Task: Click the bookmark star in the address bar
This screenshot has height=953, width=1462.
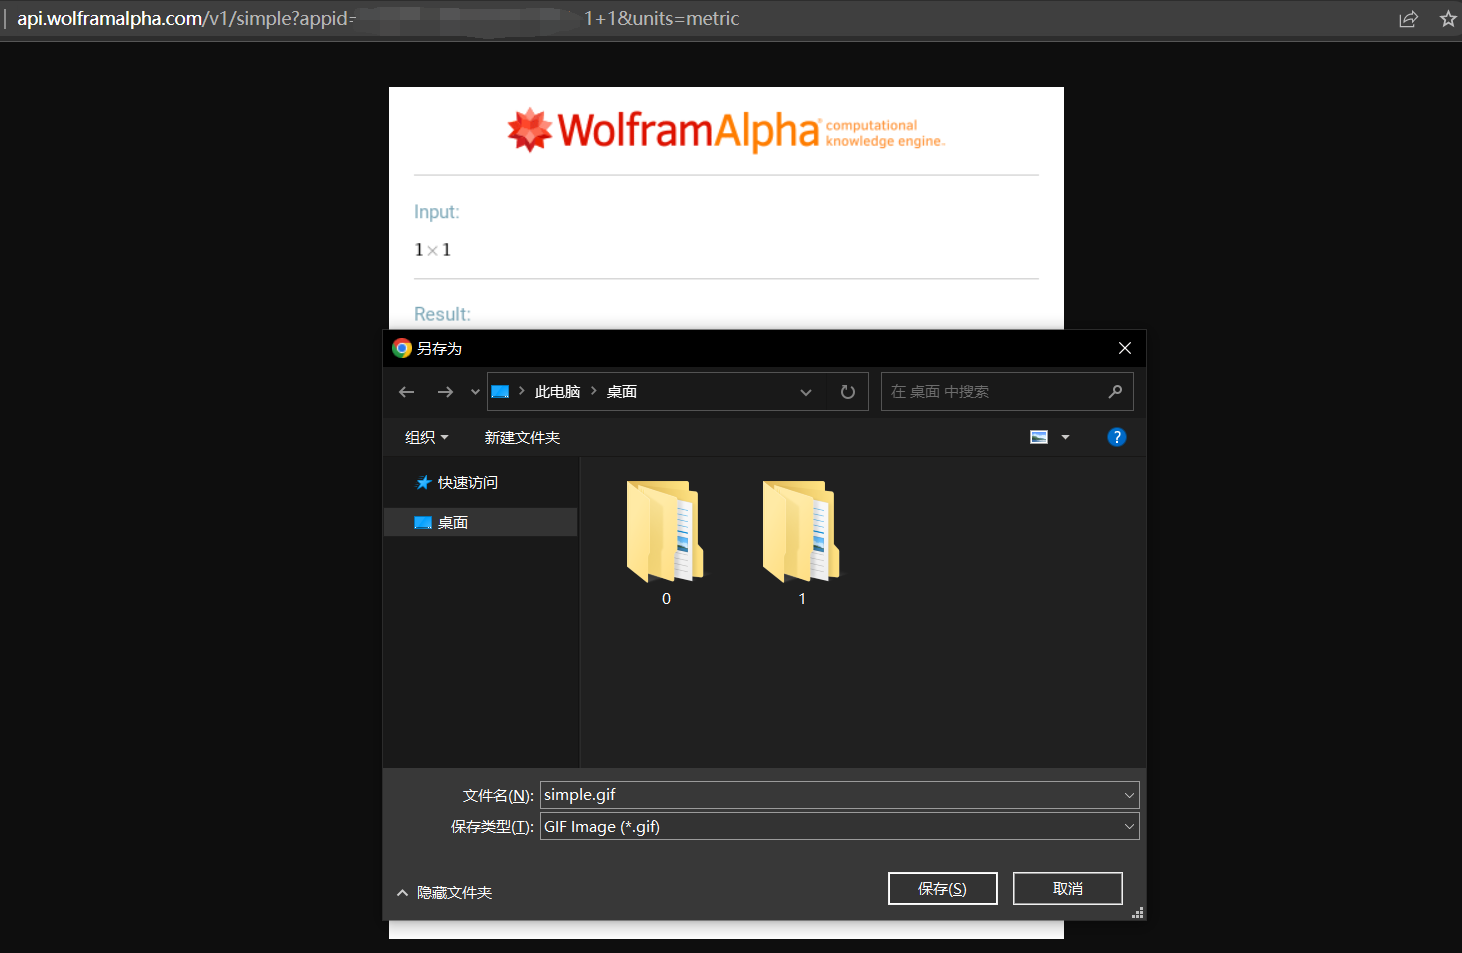Action: pos(1447,18)
